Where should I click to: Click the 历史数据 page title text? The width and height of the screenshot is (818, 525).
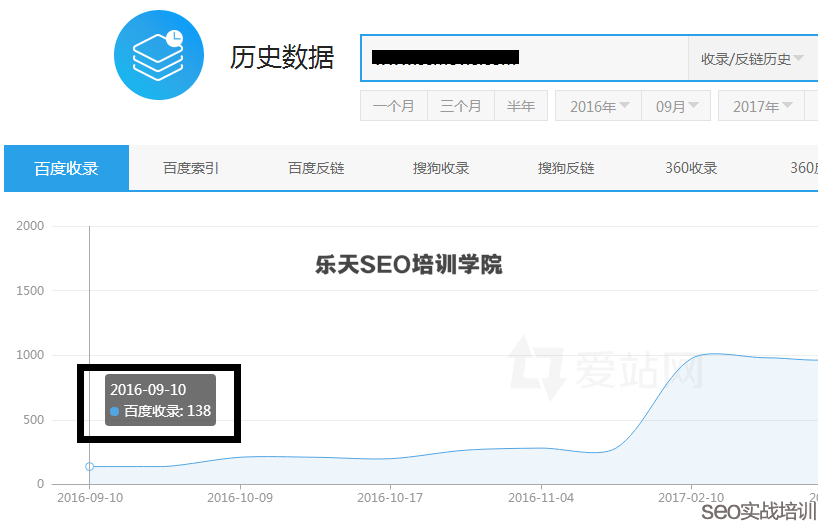282,57
